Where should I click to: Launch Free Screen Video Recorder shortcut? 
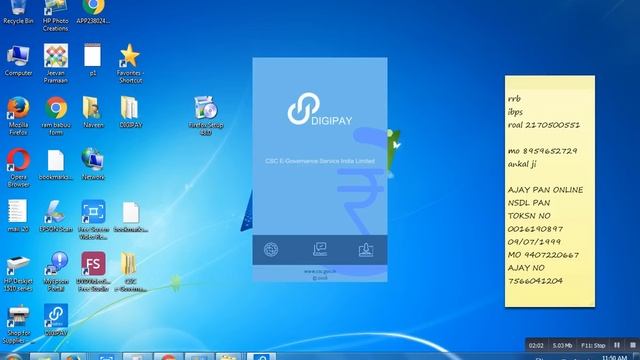tap(93, 220)
